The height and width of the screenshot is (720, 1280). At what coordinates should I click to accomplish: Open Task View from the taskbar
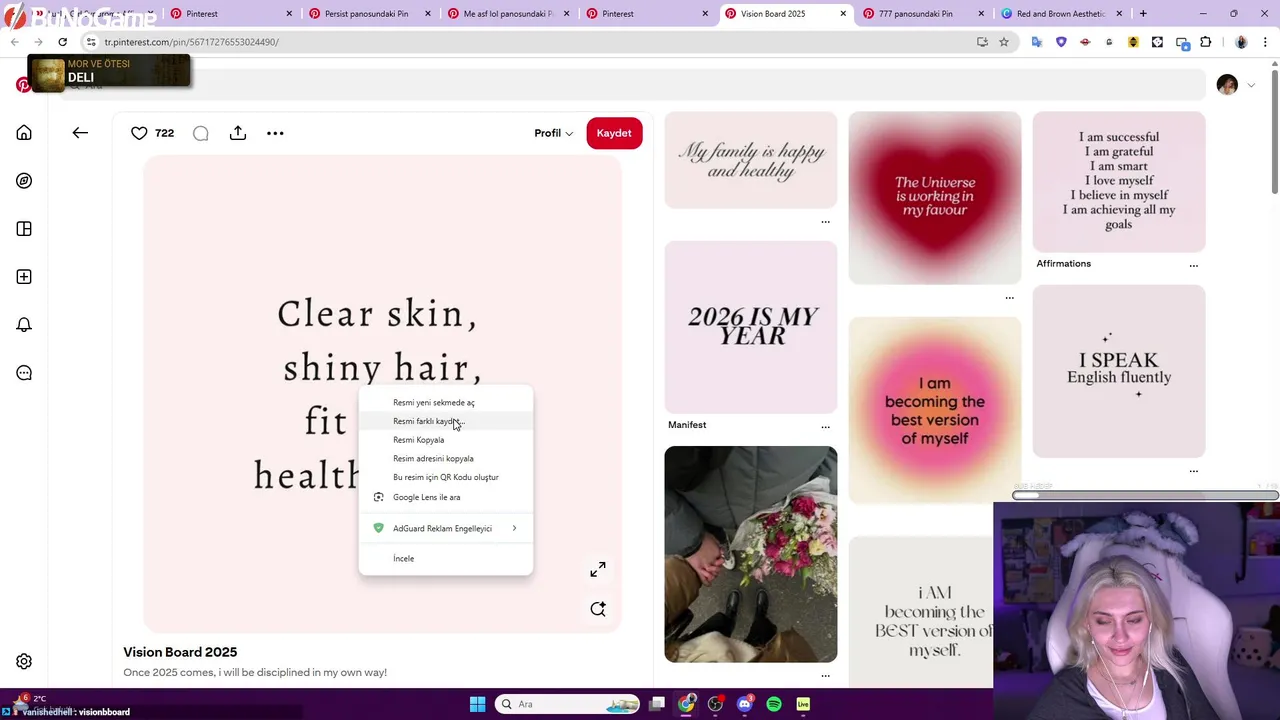[657, 704]
